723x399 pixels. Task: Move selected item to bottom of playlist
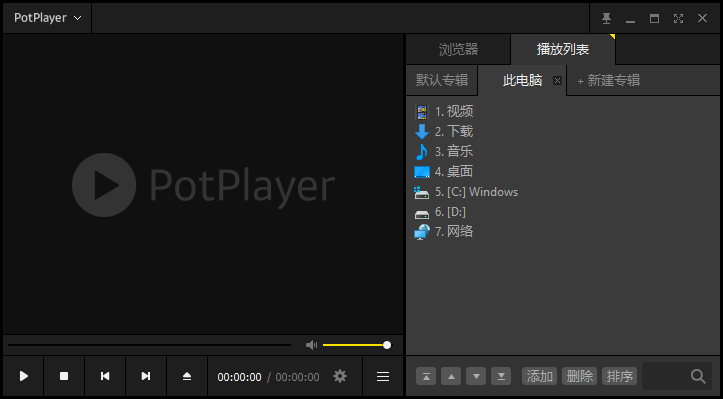click(501, 376)
